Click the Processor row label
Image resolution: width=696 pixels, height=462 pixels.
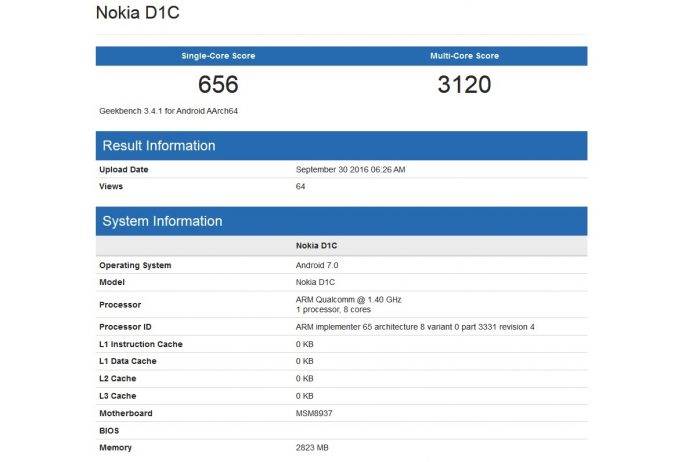pyautogui.click(x=120, y=305)
